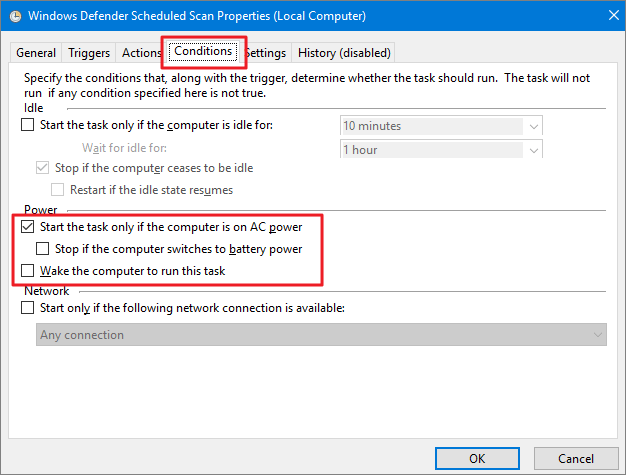
Task: Go to the Actions tab
Action: (x=141, y=53)
